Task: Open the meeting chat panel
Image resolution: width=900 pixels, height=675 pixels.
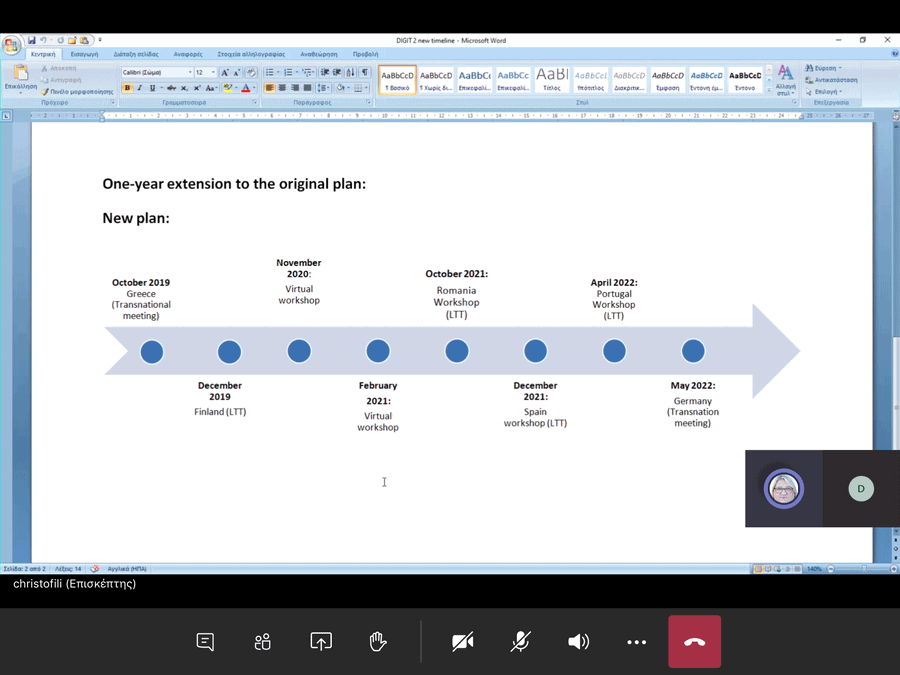Action: coord(205,642)
